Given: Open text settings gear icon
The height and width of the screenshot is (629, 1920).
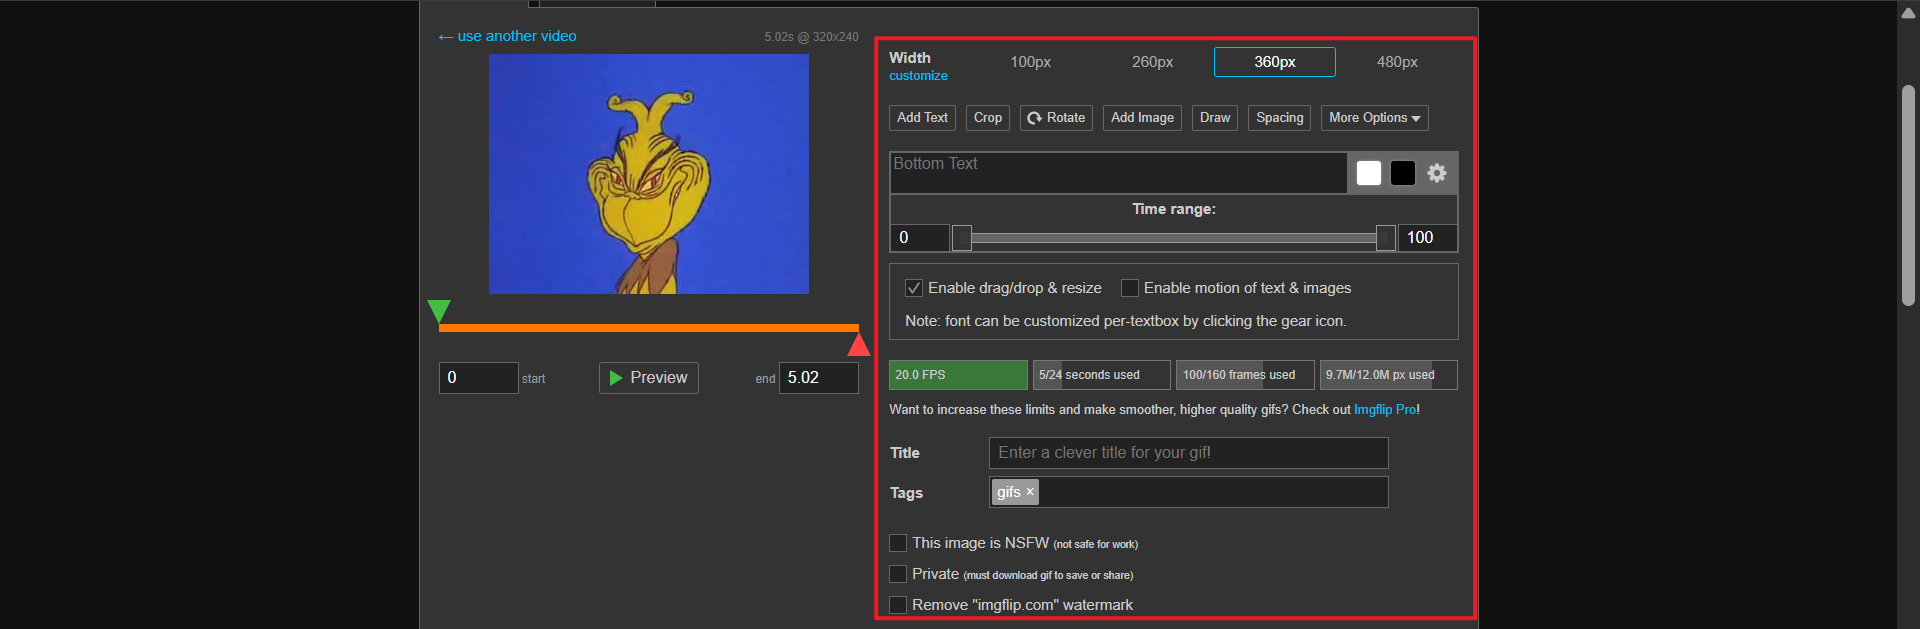Looking at the screenshot, I should 1436,173.
